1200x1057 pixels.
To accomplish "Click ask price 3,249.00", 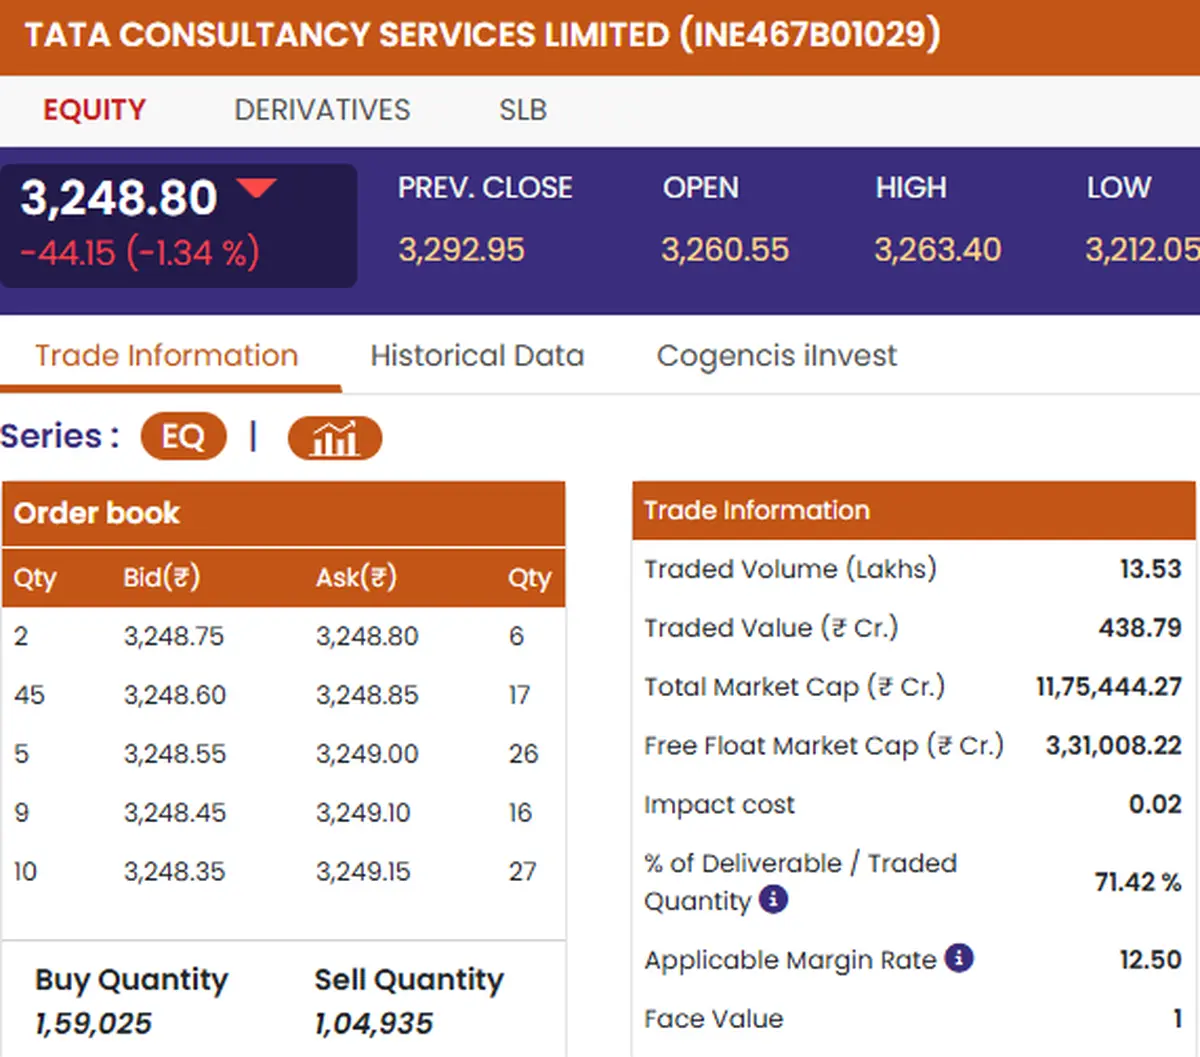I will coord(367,754).
